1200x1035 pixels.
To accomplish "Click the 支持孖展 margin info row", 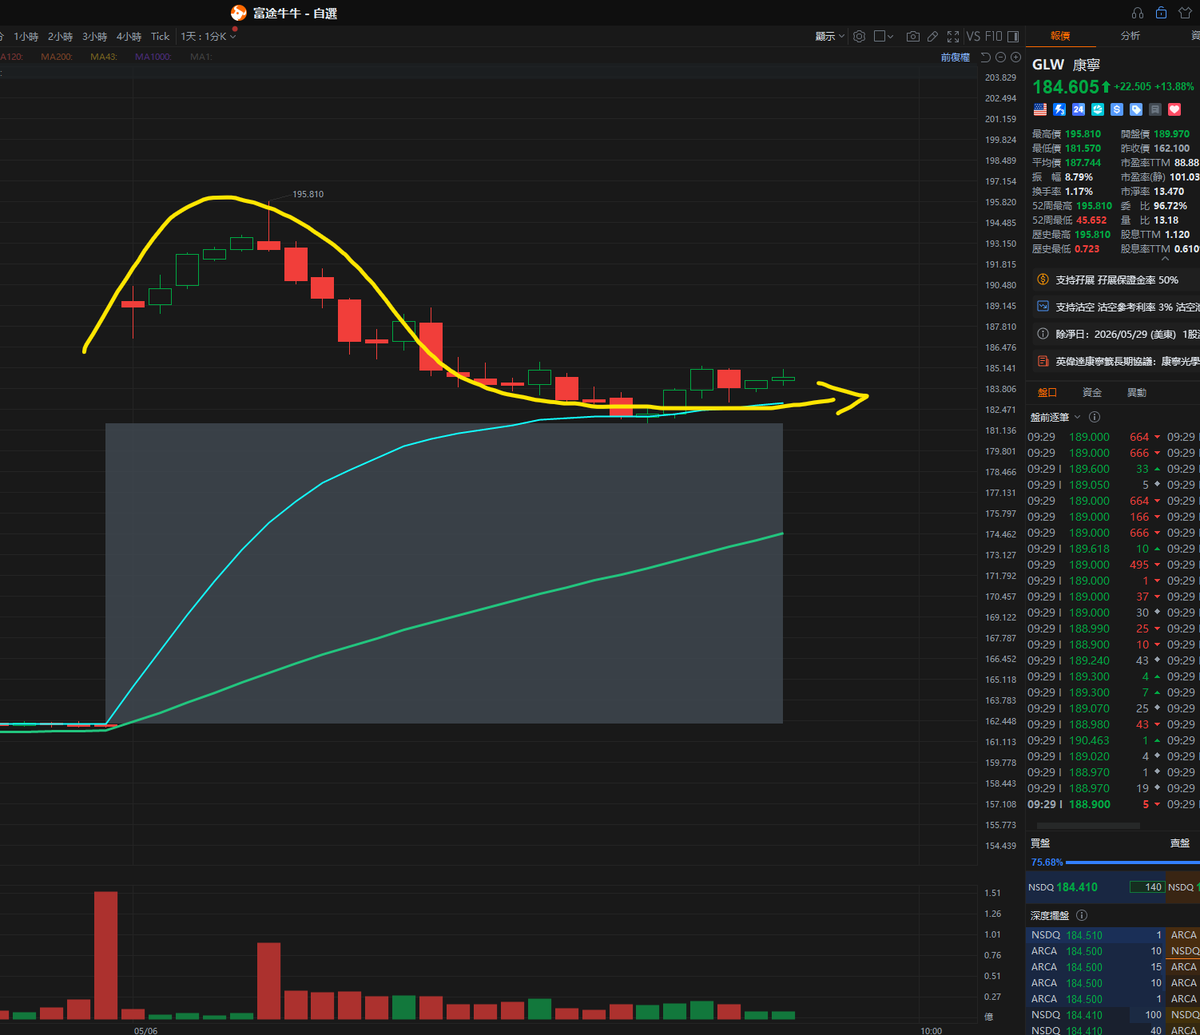I will pos(1115,280).
